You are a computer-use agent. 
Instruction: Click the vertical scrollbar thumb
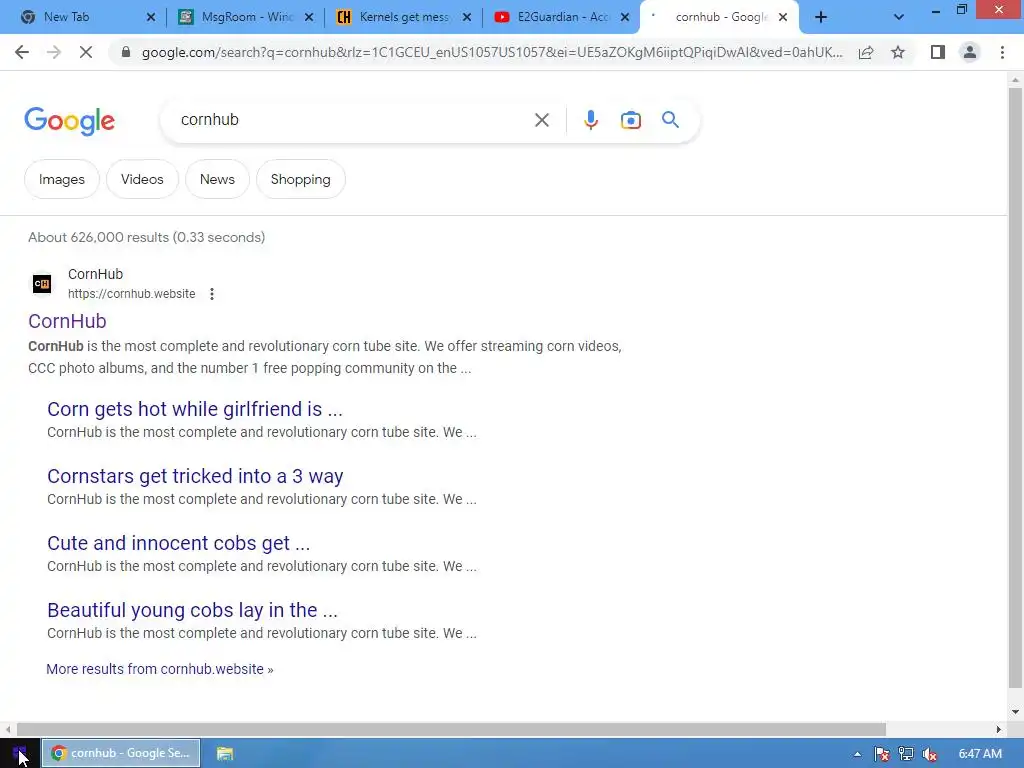click(x=1015, y=388)
